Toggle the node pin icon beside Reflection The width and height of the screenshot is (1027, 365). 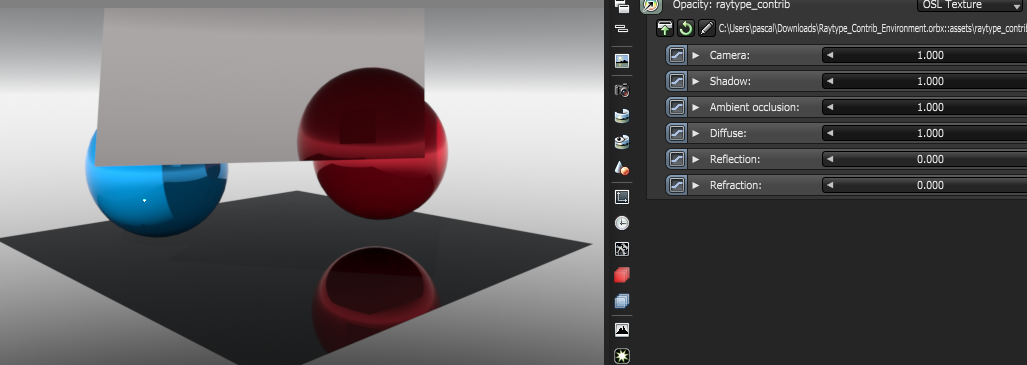677,159
